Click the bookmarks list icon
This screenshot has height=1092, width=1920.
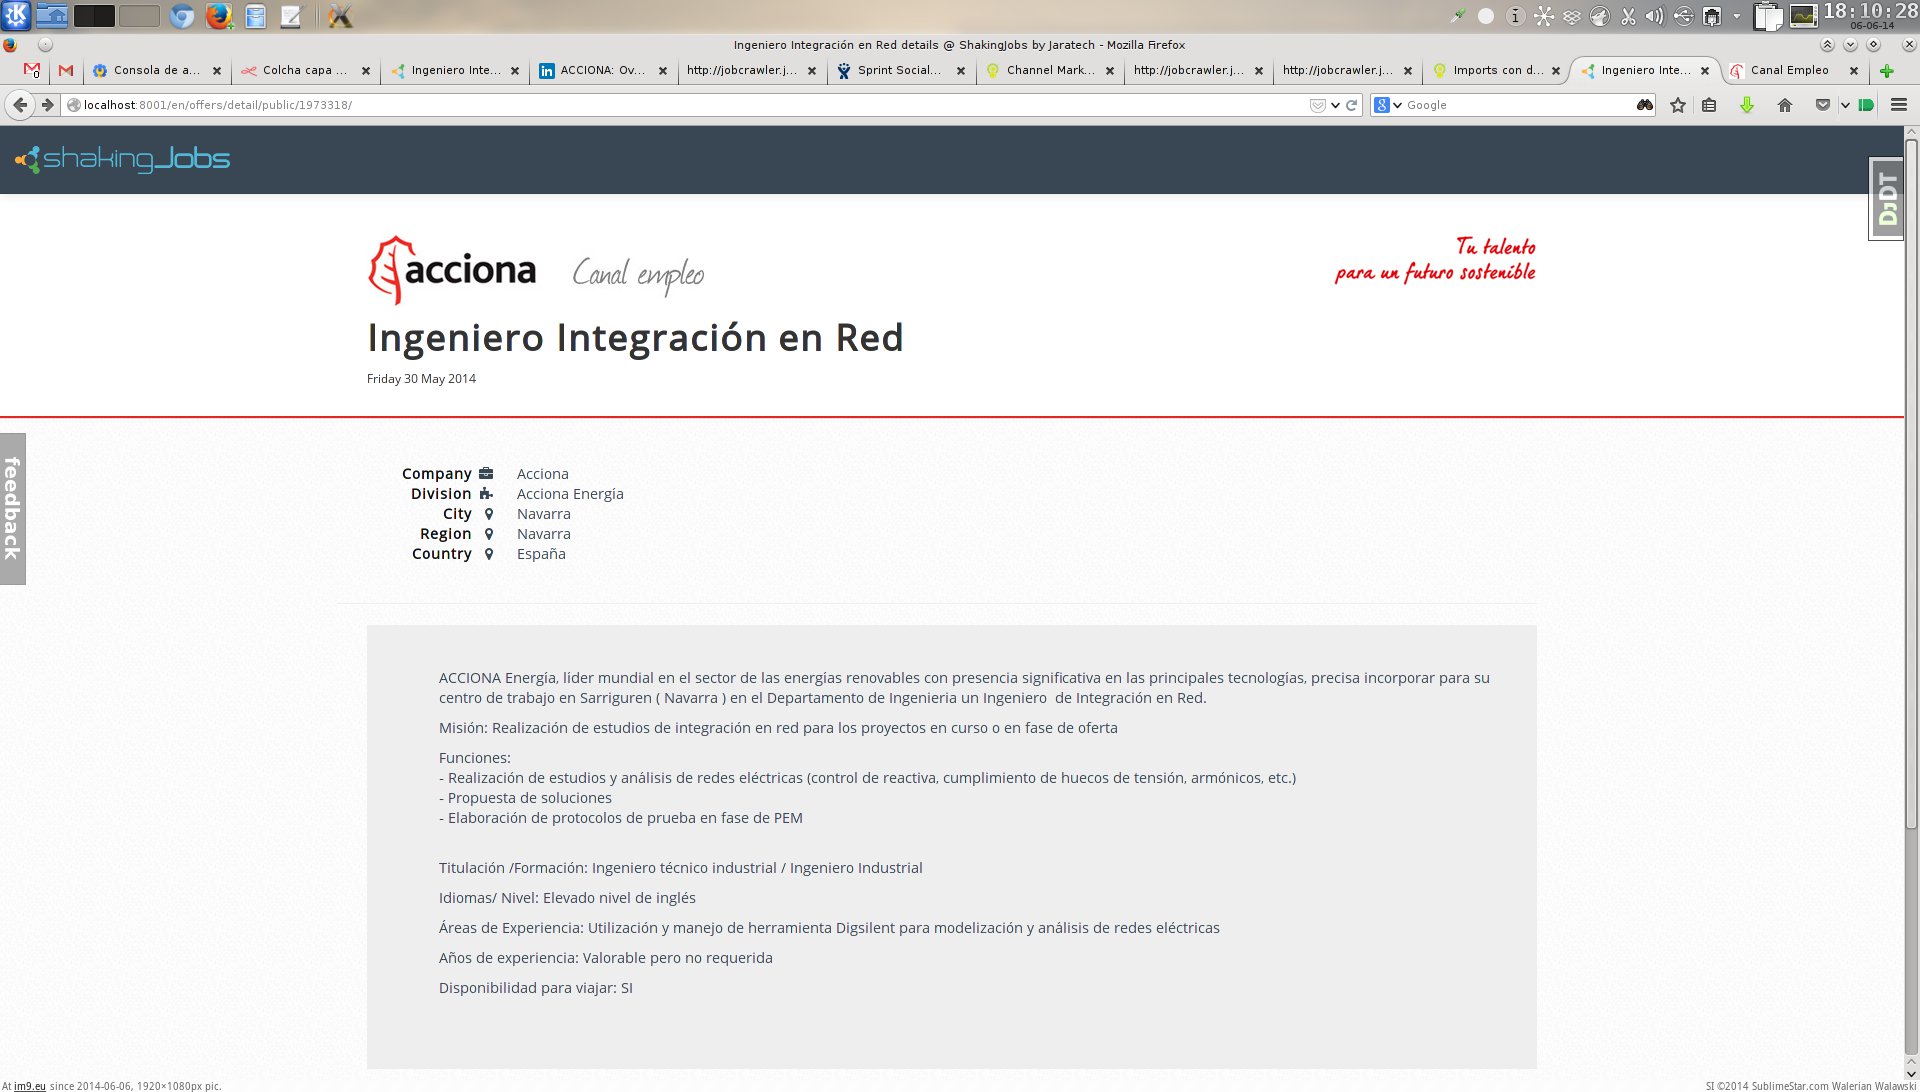tap(1710, 105)
